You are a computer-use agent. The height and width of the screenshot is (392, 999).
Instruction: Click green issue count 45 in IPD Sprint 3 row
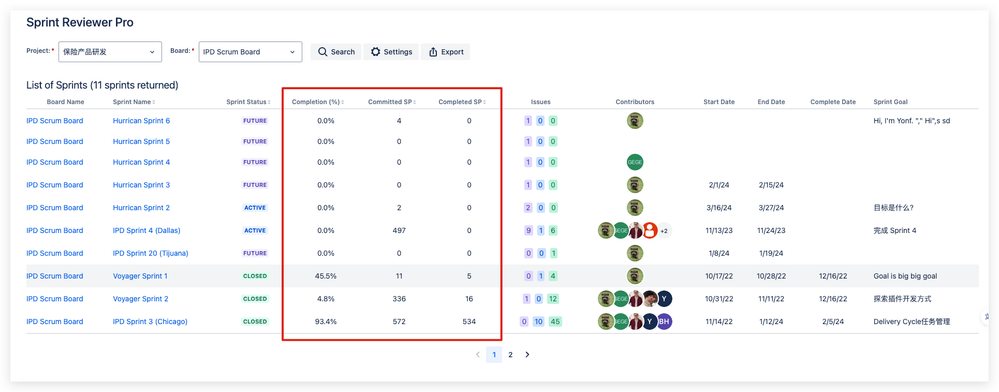click(556, 322)
